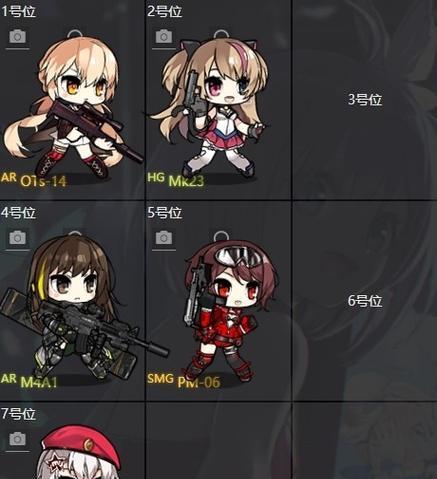The height and width of the screenshot is (479, 437).
Task: Click the camera icon in slot 1
Action: pos(18,36)
